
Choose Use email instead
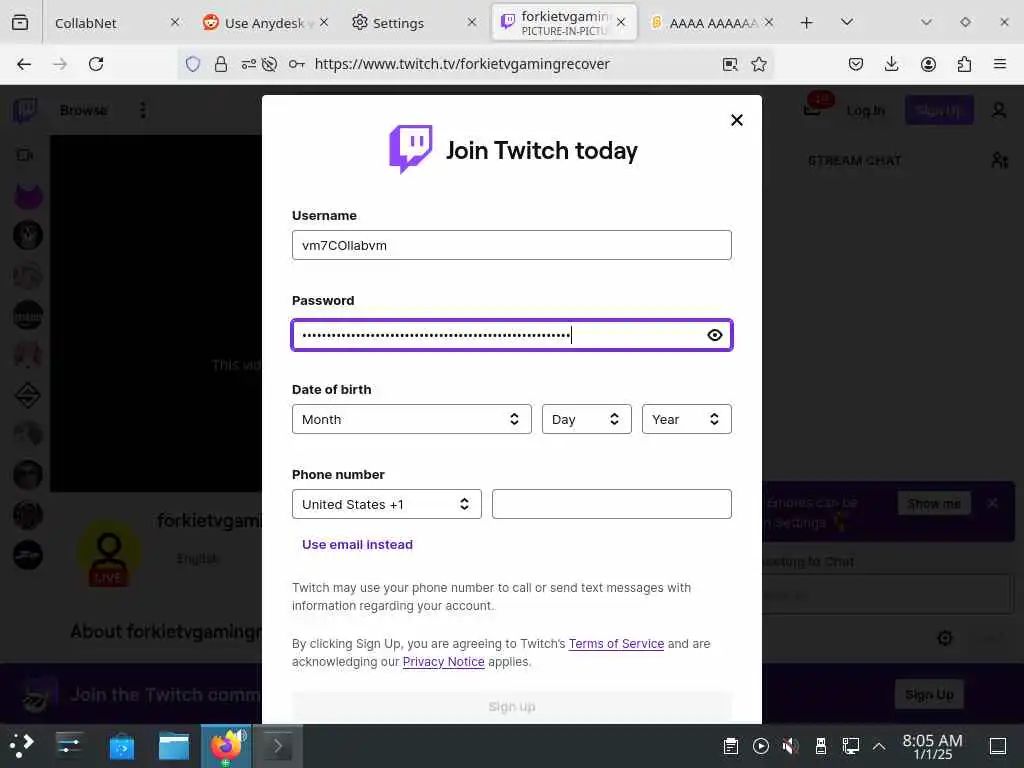coord(357,545)
